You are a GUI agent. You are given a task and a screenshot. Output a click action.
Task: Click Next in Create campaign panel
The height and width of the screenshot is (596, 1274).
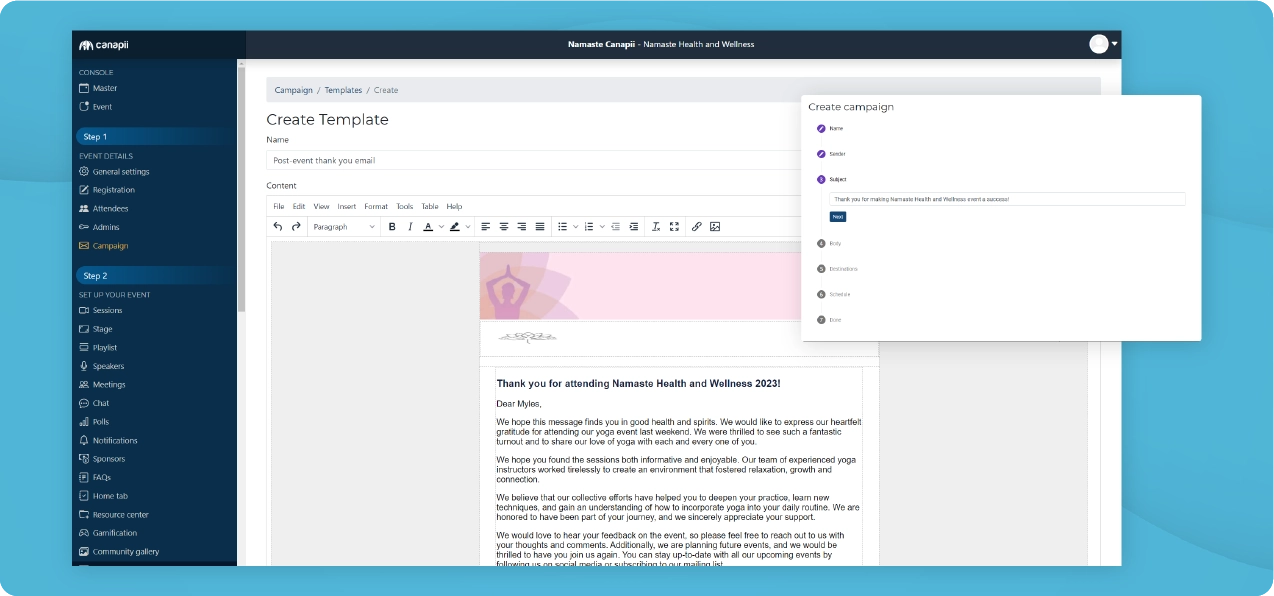coord(838,216)
